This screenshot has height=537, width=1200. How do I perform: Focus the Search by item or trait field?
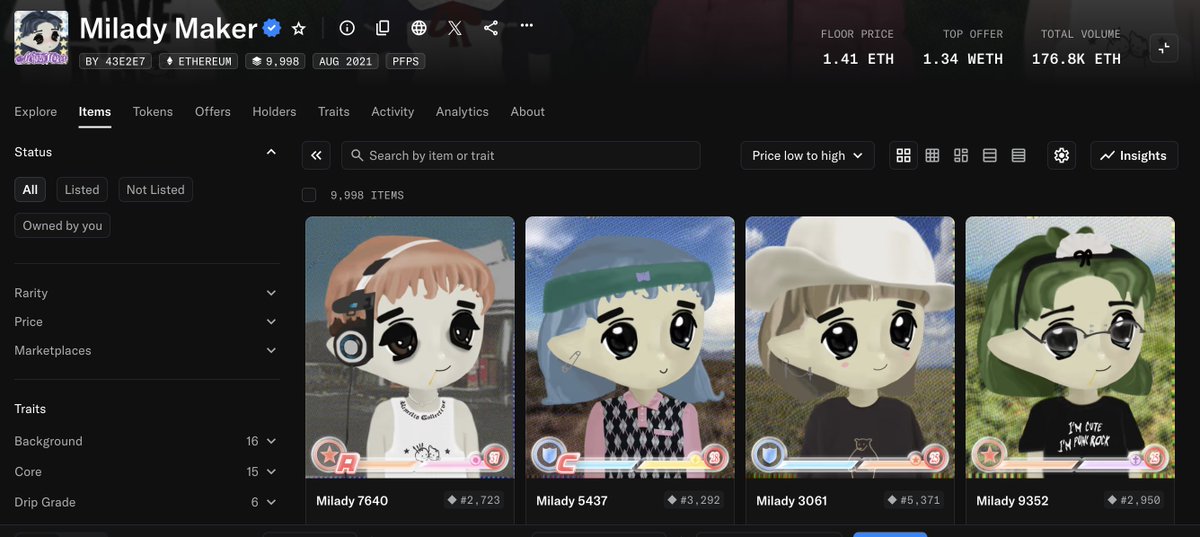click(521, 155)
